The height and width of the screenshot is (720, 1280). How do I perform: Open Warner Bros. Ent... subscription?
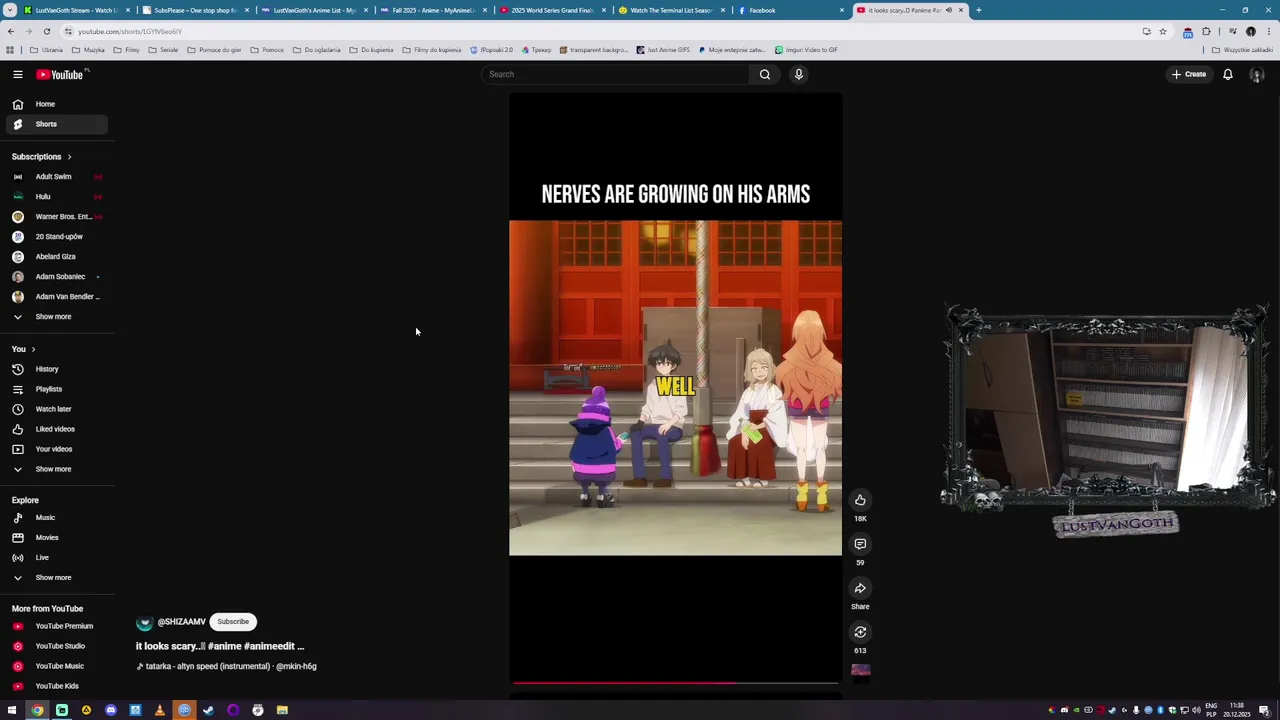point(56,217)
